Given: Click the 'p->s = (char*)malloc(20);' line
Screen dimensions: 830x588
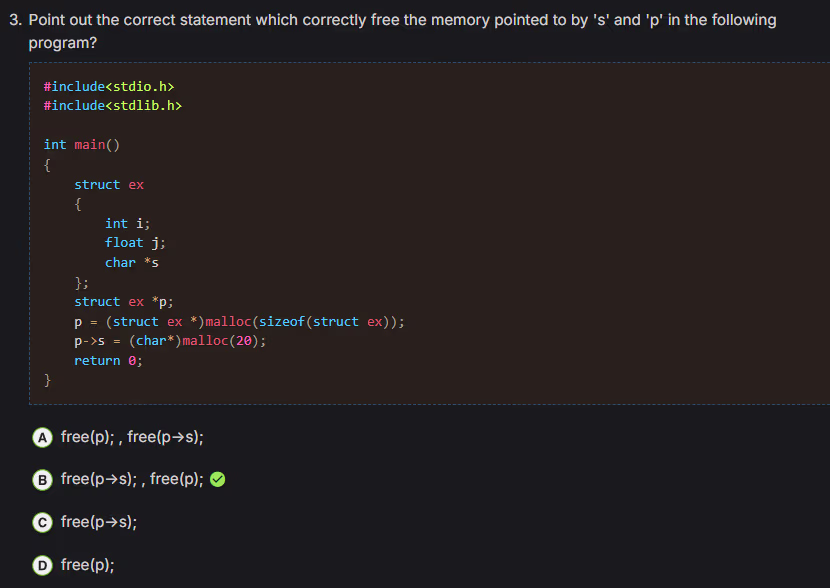Looking at the screenshot, I should click(170, 340).
